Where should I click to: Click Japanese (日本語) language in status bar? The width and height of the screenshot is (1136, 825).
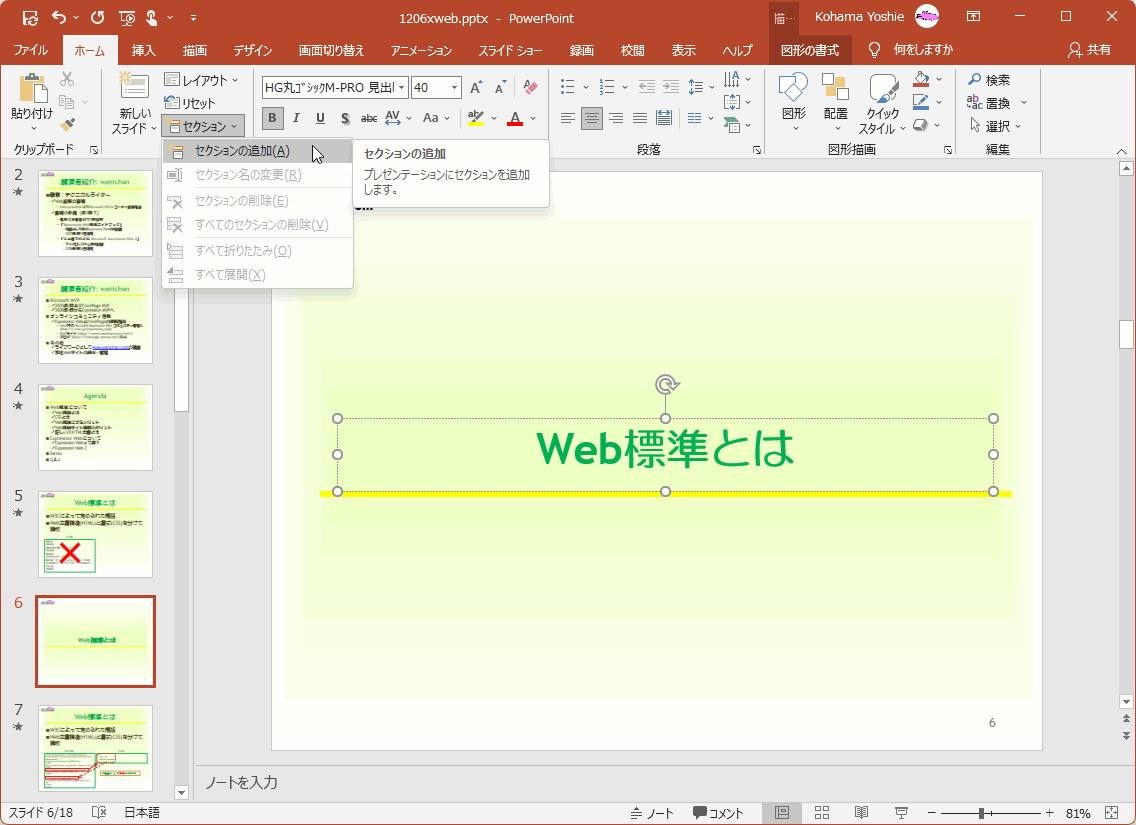[142, 813]
